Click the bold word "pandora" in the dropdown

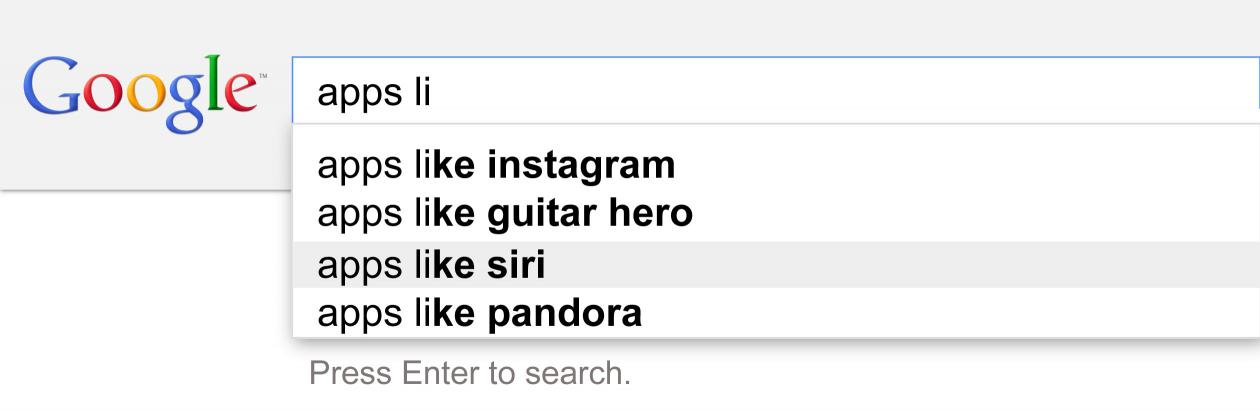coord(565,314)
